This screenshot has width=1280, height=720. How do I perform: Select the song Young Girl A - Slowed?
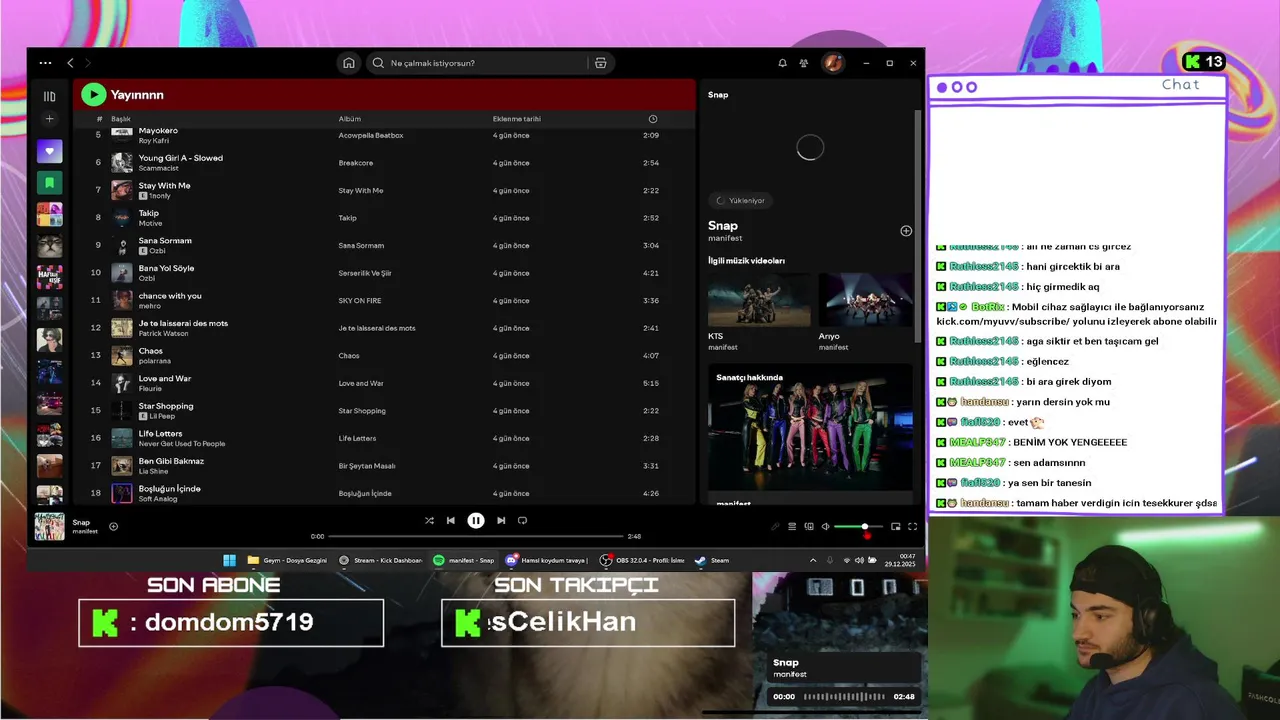click(x=181, y=158)
